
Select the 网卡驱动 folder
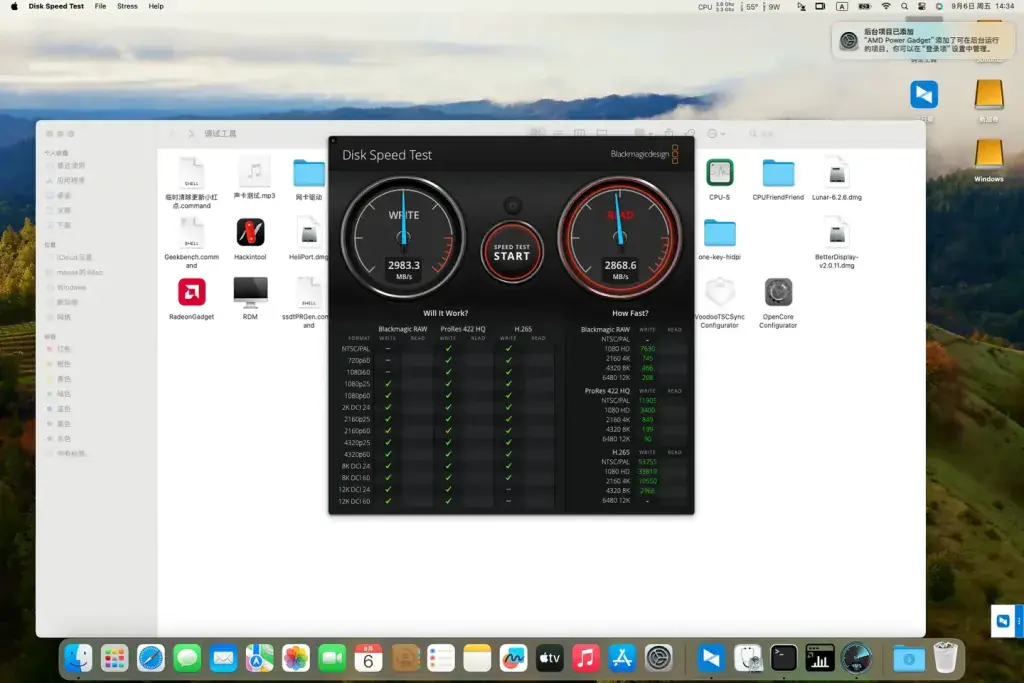(309, 179)
